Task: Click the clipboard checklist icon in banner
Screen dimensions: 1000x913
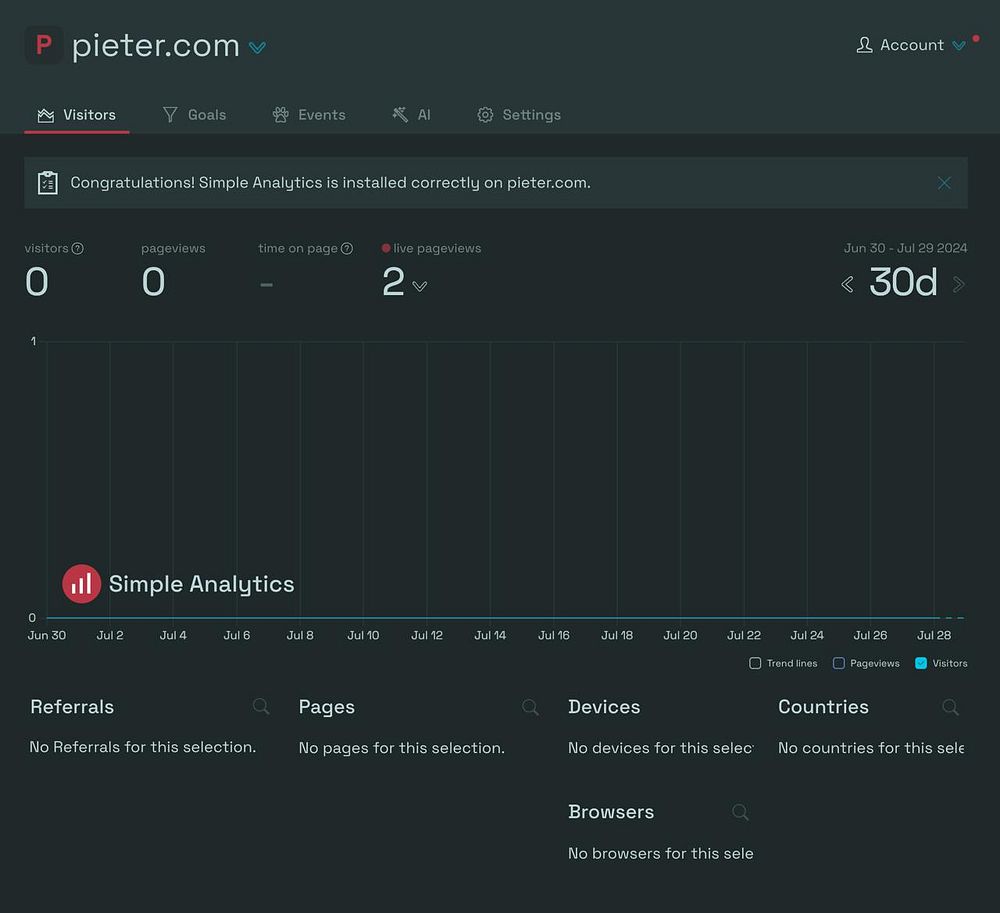Action: [48, 183]
